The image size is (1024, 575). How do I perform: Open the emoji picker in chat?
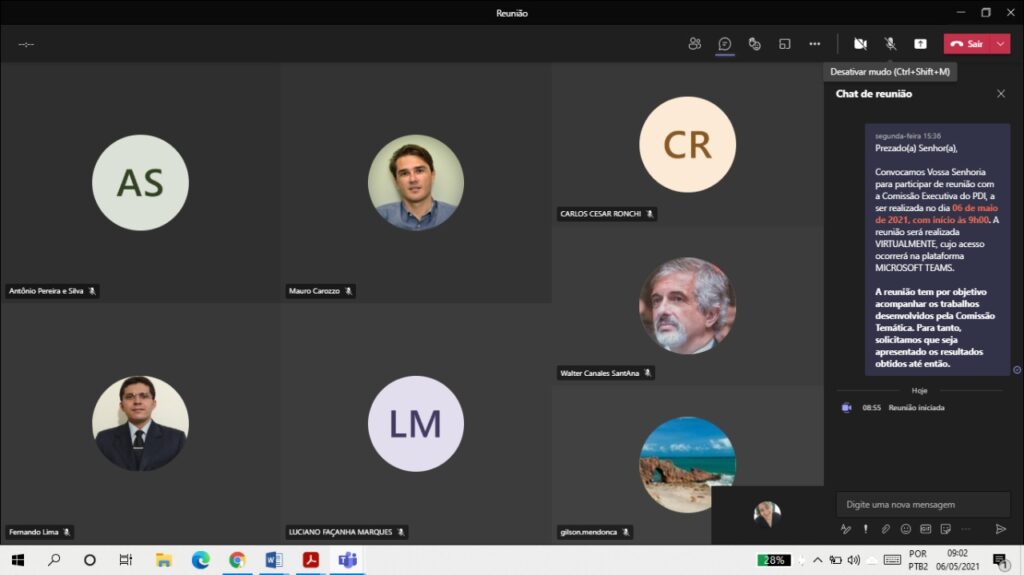(x=906, y=529)
